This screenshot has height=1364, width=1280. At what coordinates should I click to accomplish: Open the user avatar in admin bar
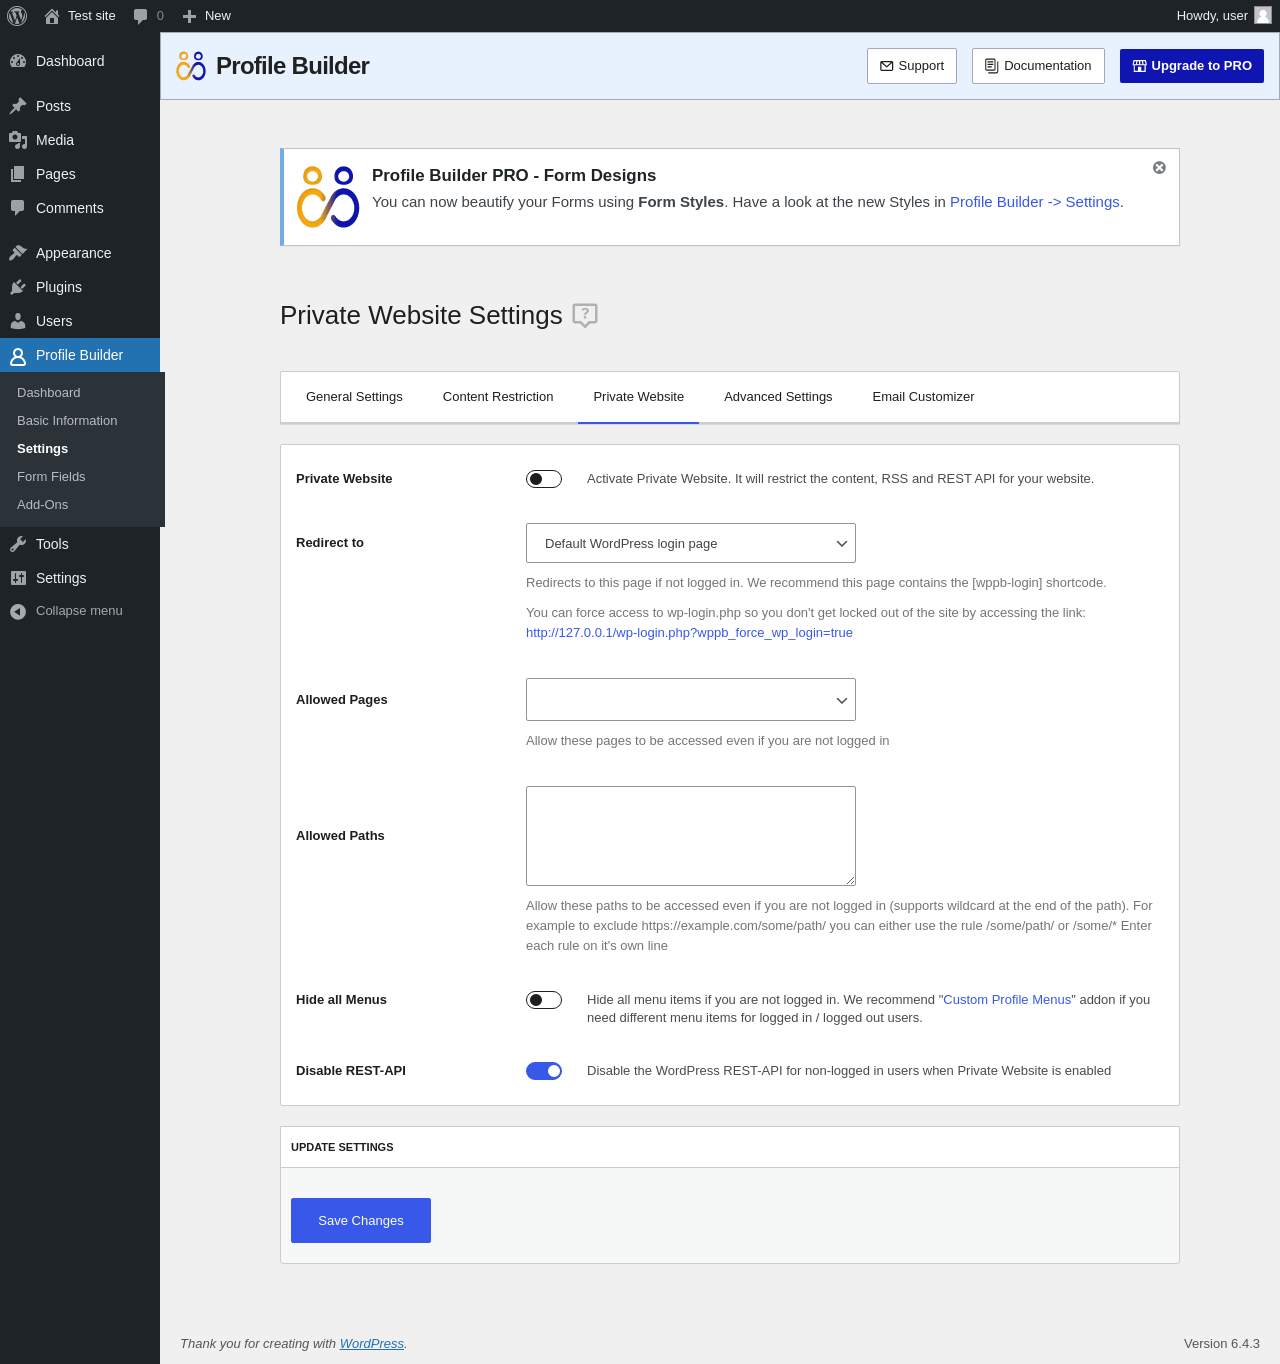pyautogui.click(x=1263, y=15)
